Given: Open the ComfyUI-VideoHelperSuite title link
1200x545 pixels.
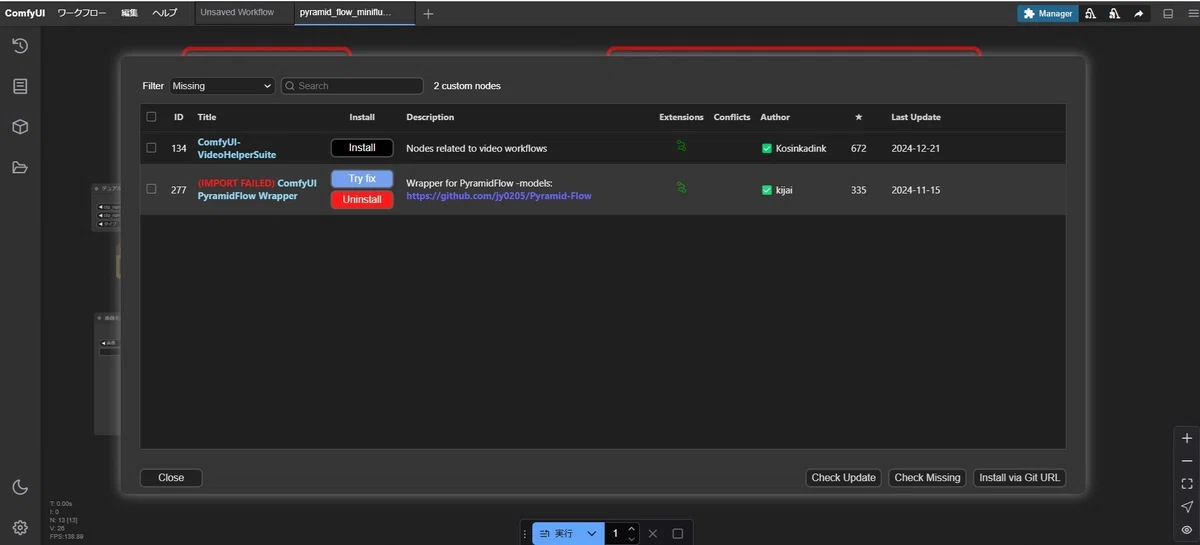Looking at the screenshot, I should pos(237,148).
